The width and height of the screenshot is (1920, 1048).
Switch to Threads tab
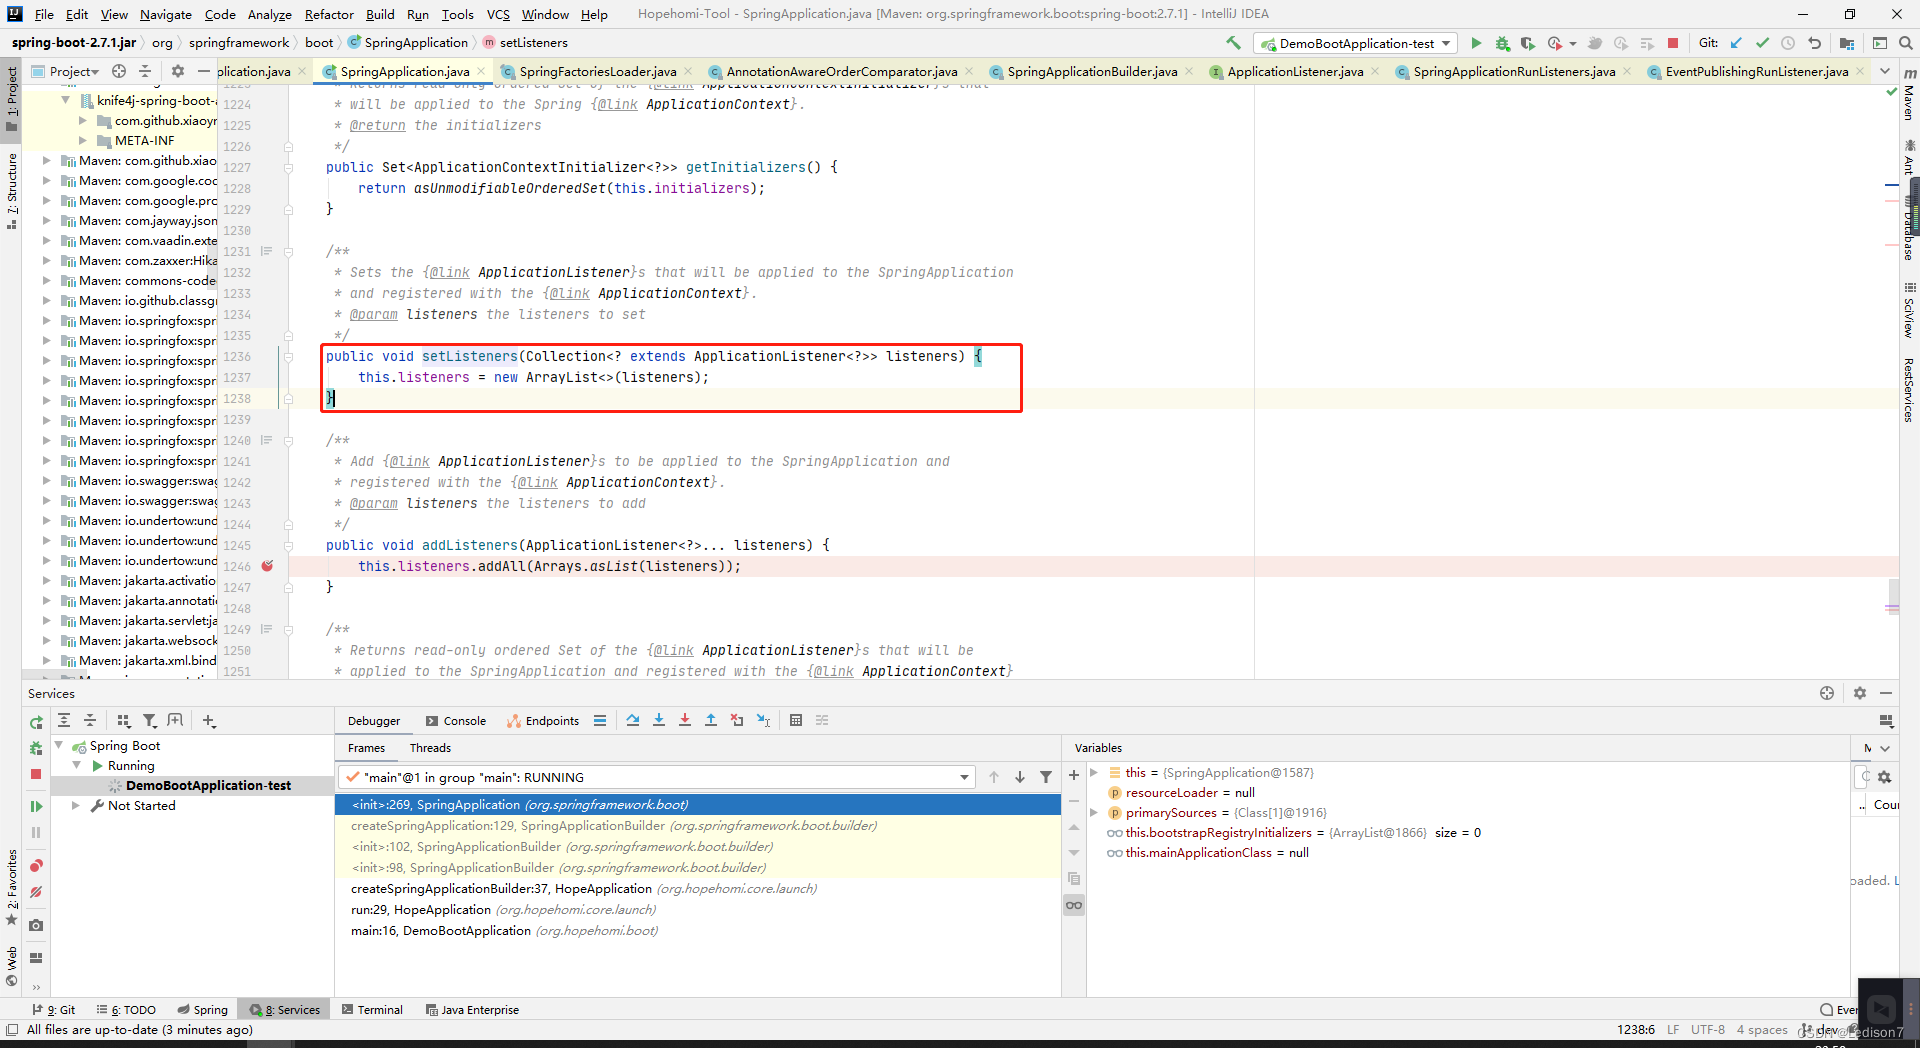[x=430, y=748]
